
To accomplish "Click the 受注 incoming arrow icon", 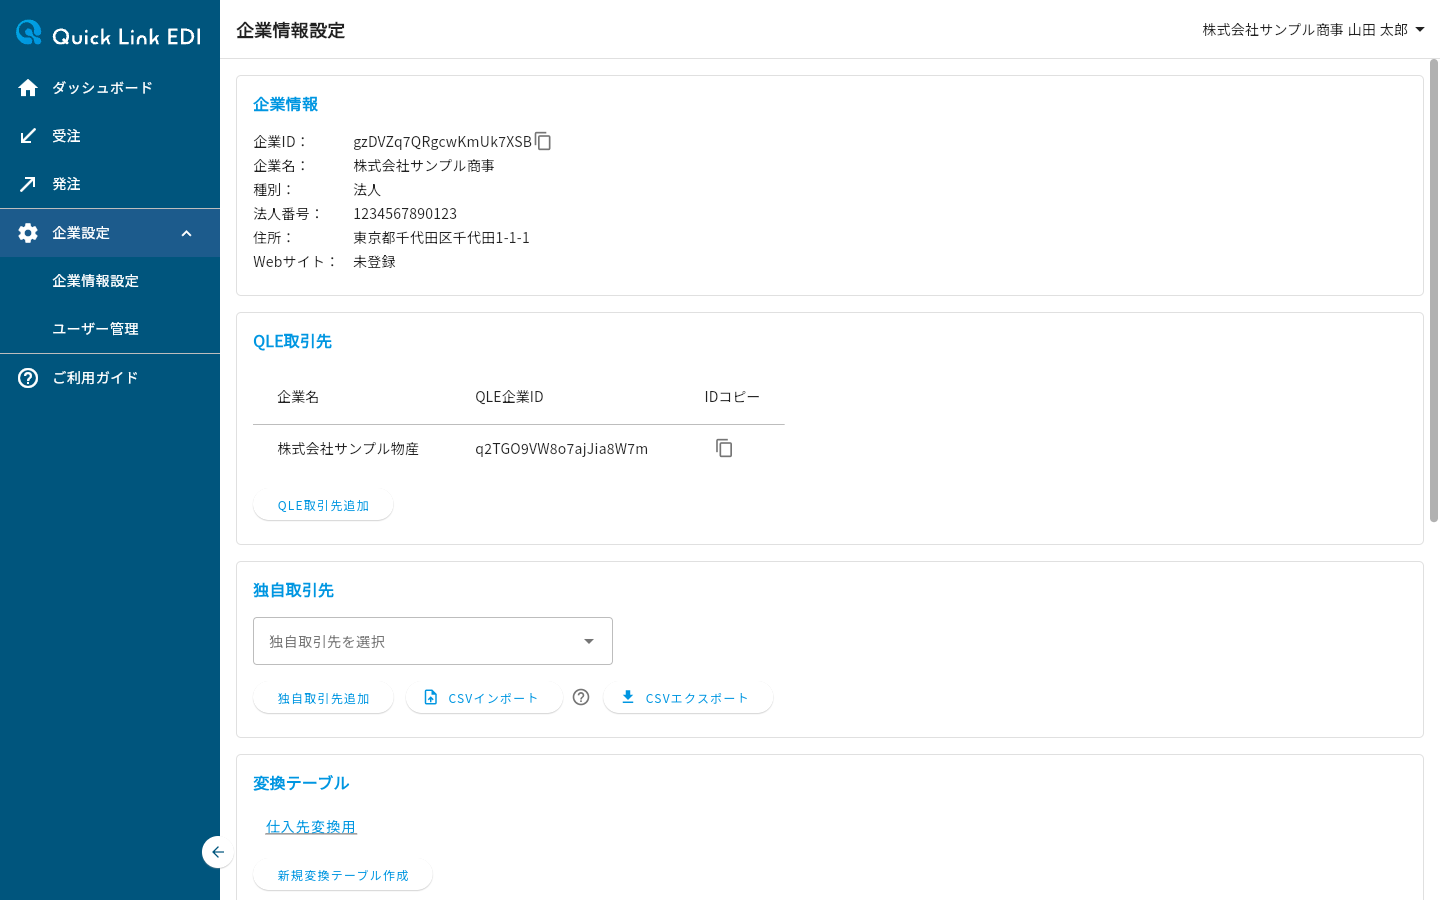I will (28, 136).
